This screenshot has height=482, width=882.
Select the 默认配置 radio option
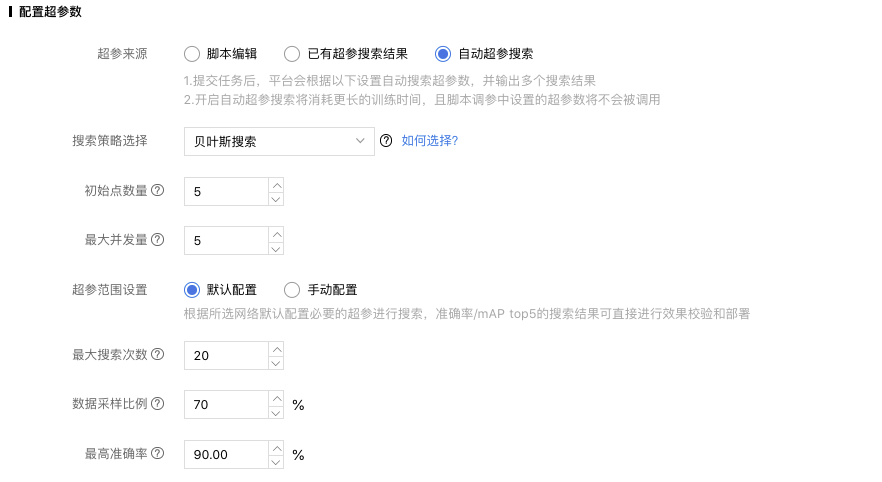[x=192, y=290]
